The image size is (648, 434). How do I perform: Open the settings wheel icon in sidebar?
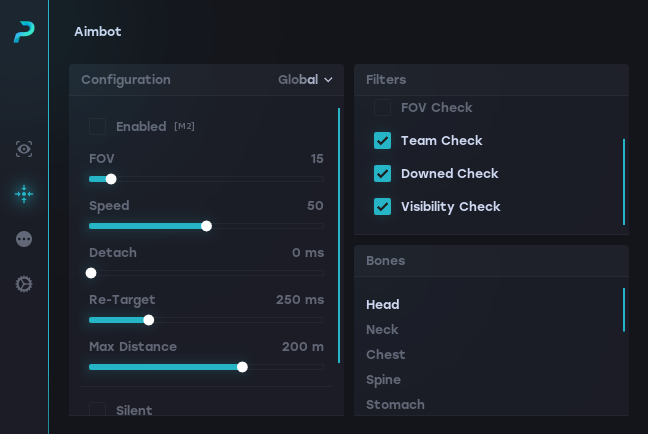[24, 284]
